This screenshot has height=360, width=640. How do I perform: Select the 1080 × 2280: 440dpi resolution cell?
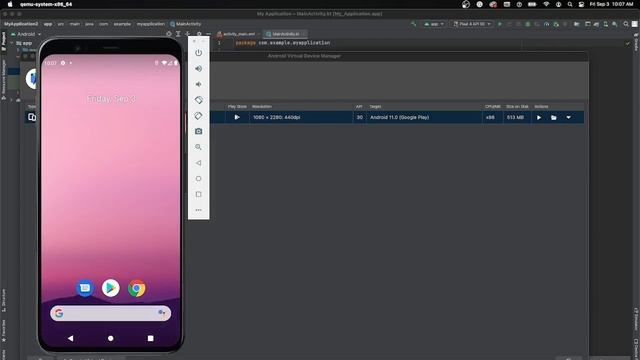(x=301, y=117)
